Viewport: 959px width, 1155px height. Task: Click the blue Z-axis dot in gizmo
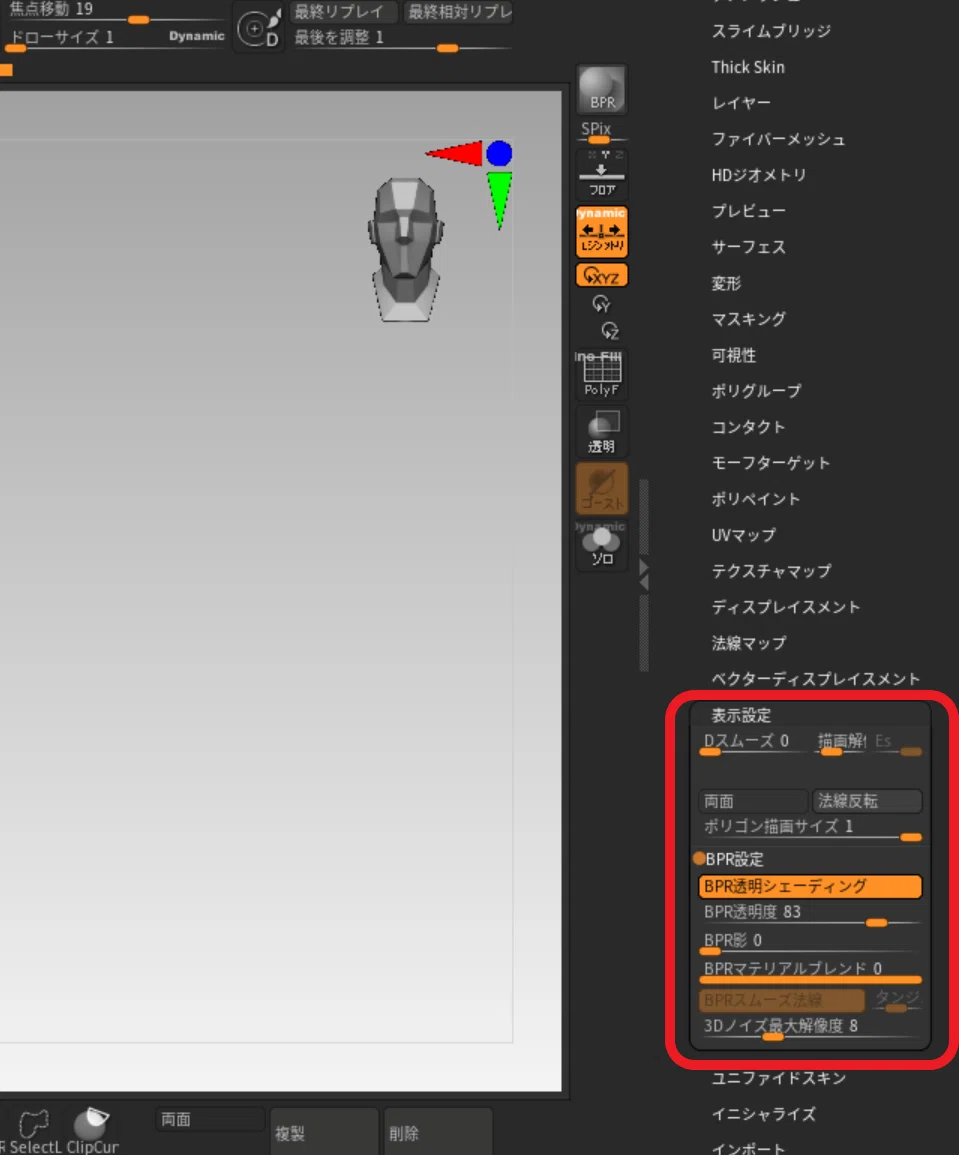pos(499,153)
